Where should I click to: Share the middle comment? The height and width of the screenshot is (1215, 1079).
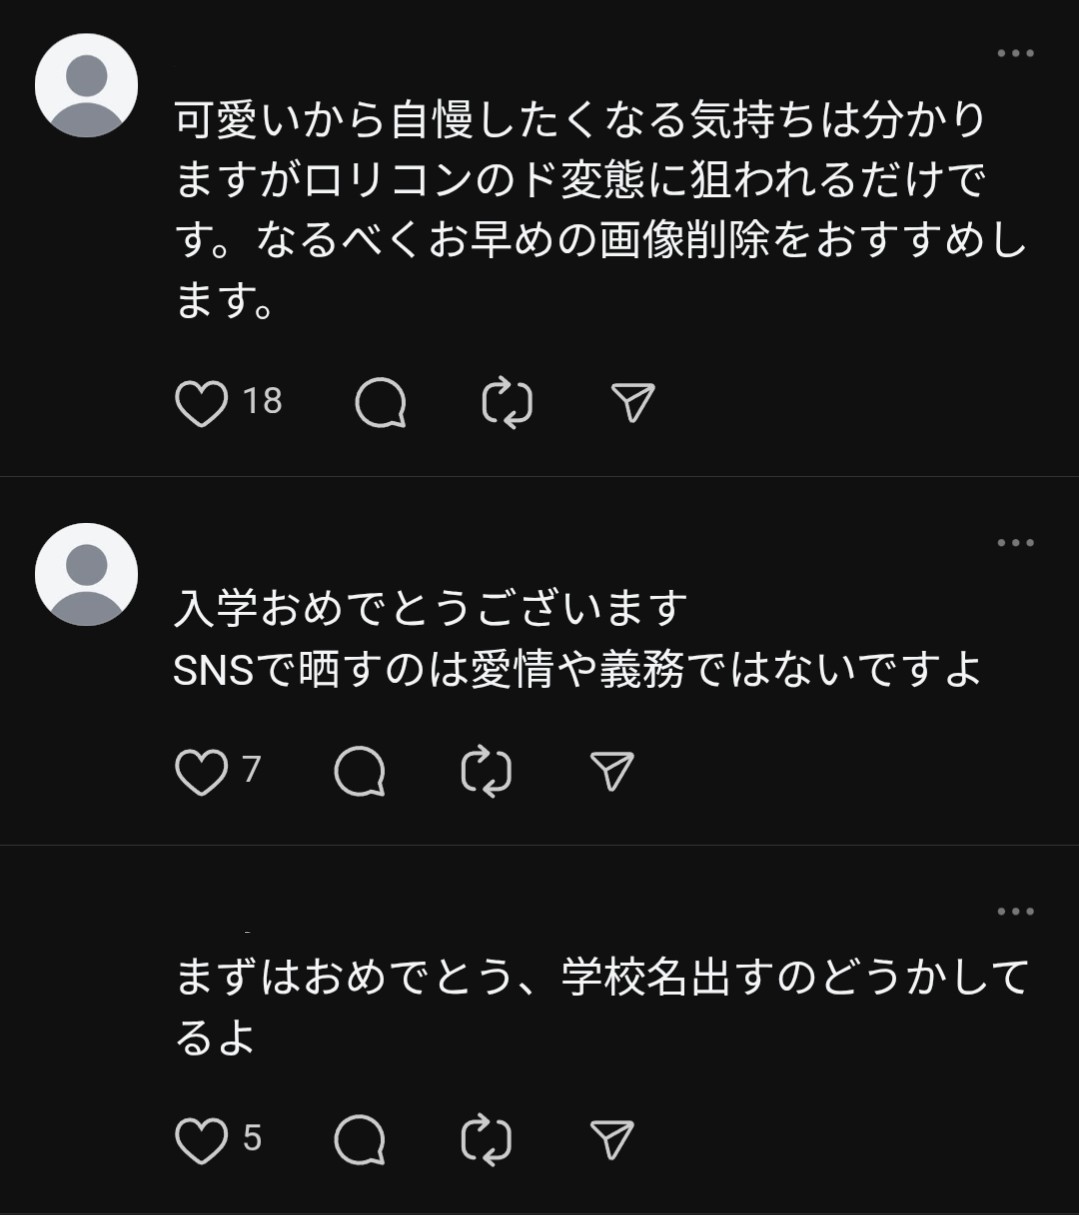613,770
